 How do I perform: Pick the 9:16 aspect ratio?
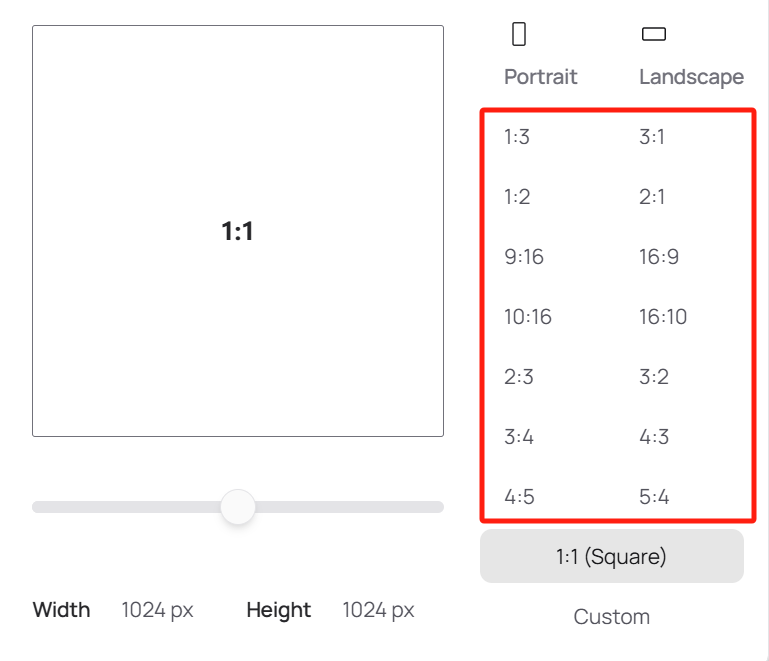[524, 257]
